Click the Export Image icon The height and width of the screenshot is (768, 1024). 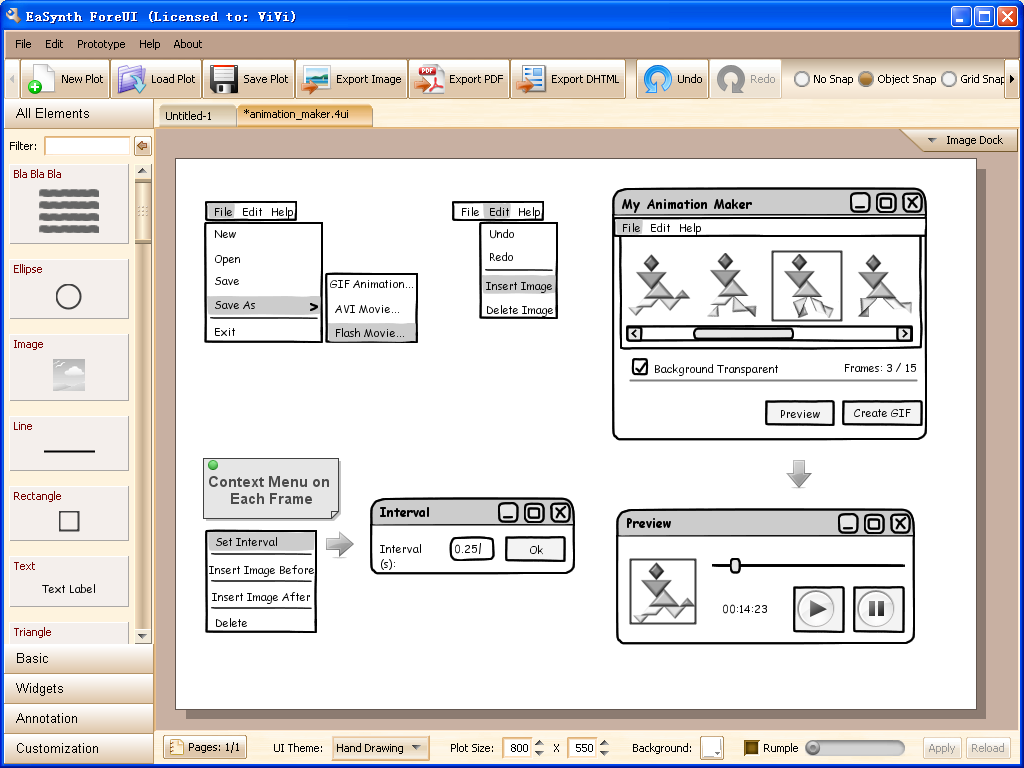(x=316, y=79)
